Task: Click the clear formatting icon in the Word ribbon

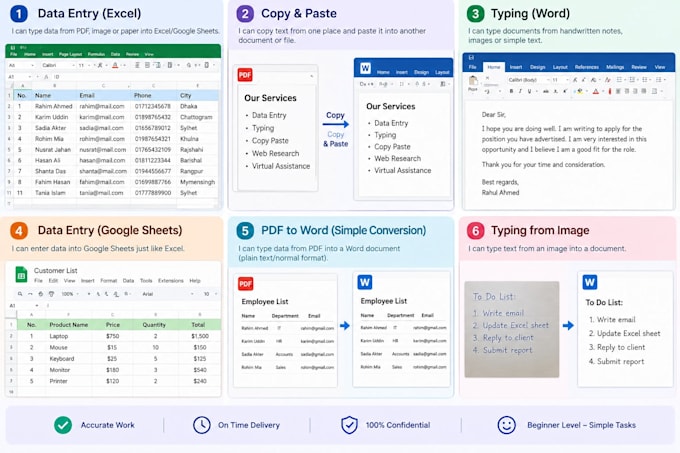Action: [x=608, y=80]
